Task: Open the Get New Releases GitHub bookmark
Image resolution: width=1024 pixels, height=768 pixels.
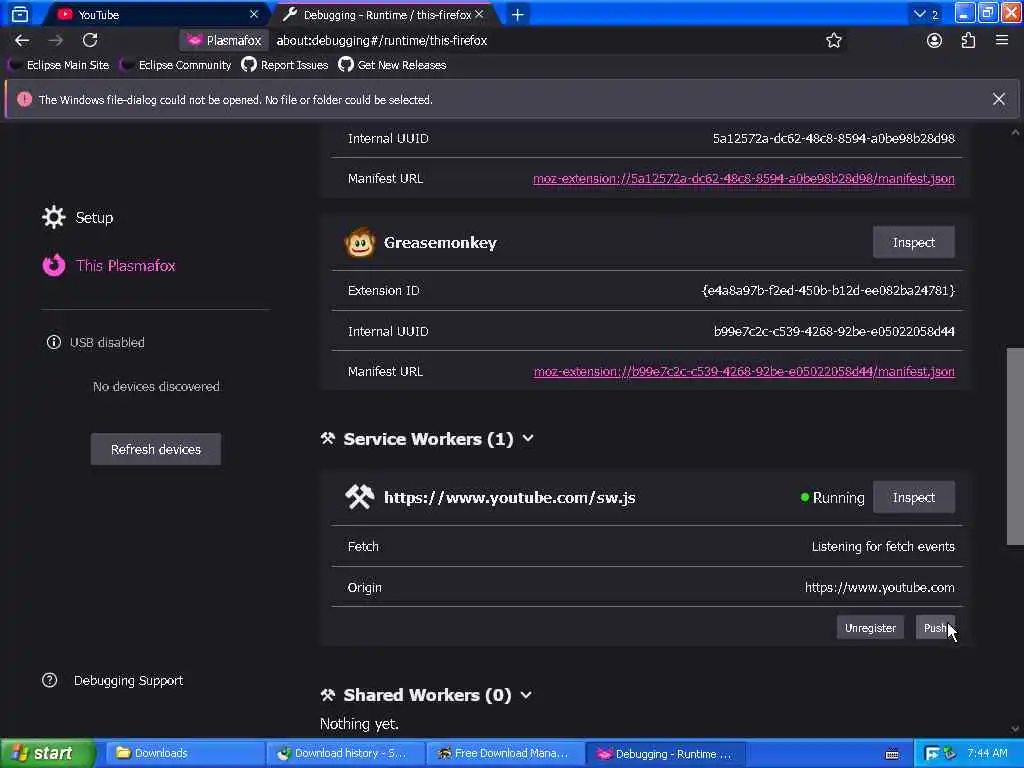Action: (392, 65)
